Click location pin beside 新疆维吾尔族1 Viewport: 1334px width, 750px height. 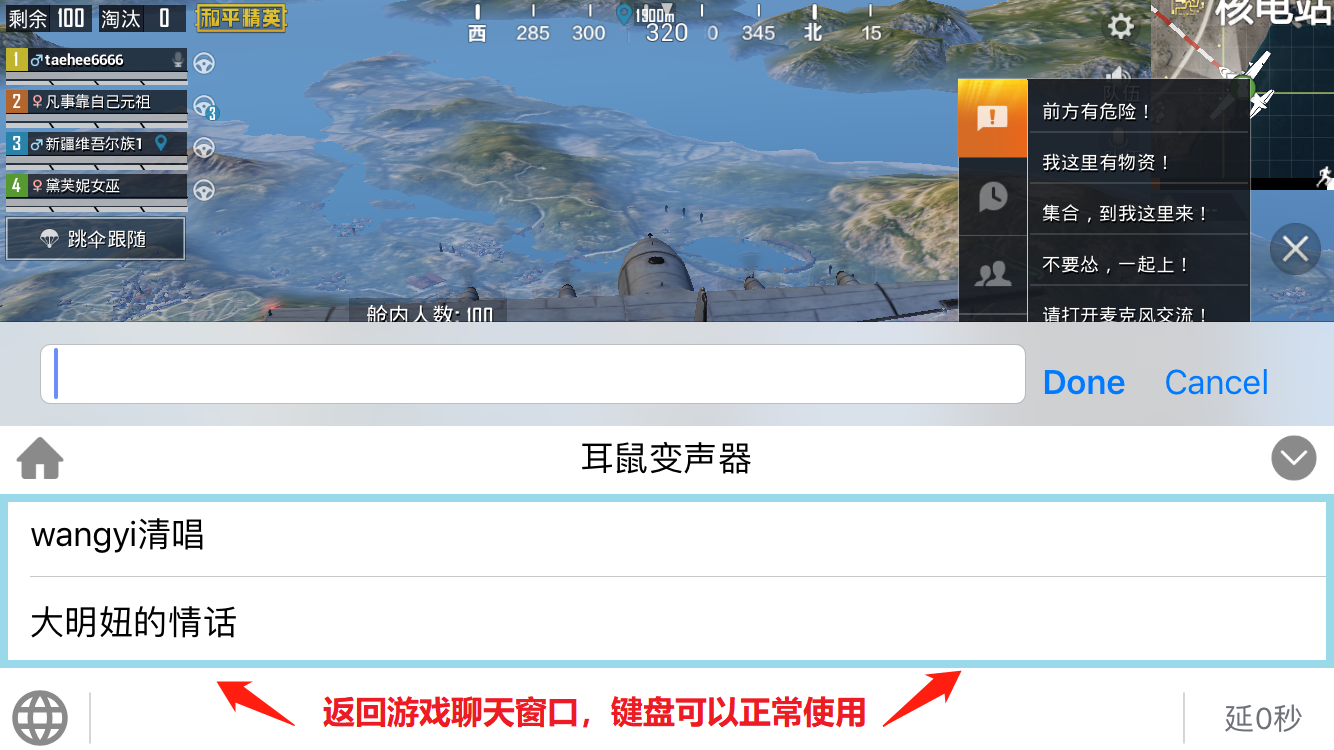[161, 143]
